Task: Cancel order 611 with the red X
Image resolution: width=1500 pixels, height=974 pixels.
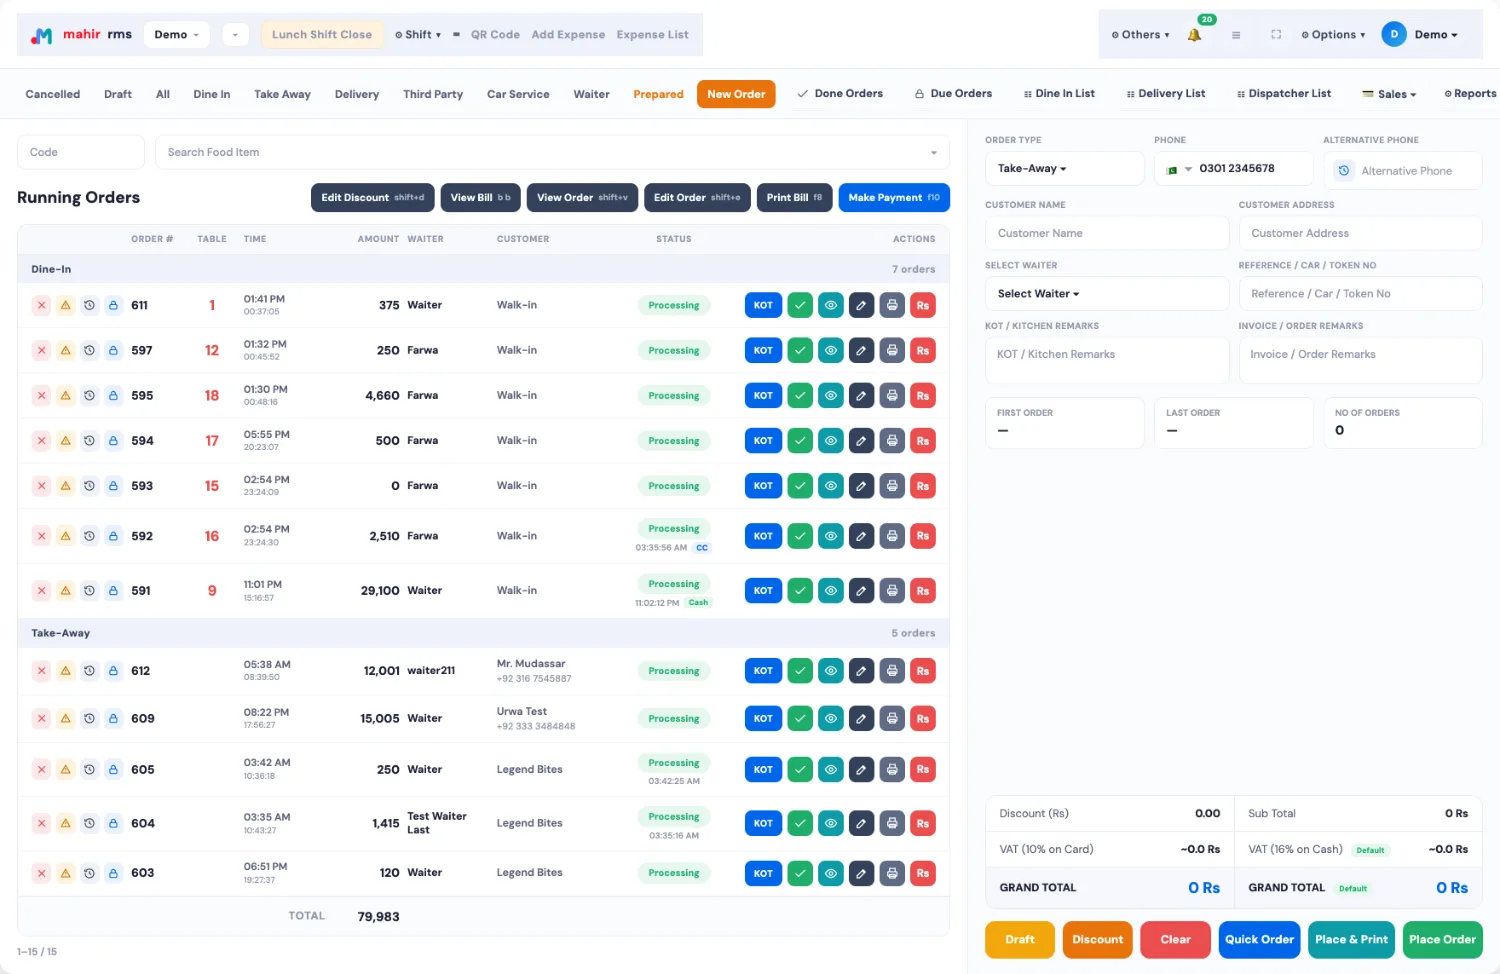Action: pos(41,305)
